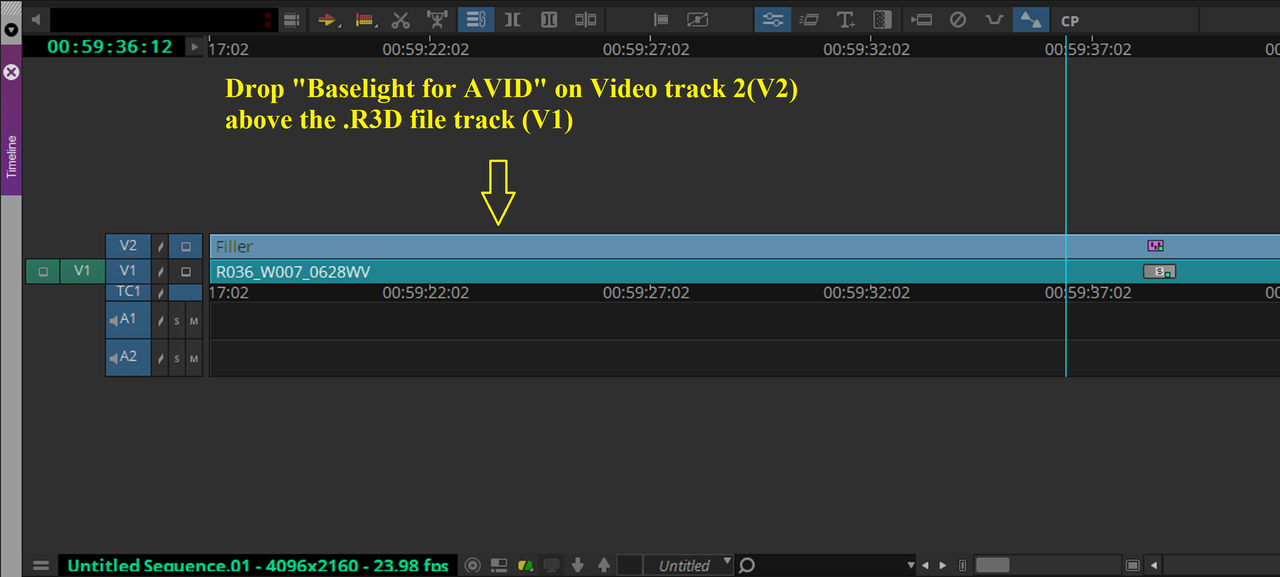Image resolution: width=1280 pixels, height=577 pixels.
Task: Toggle the highlighted Smart Tool link button
Action: pyautogui.click(x=474, y=19)
